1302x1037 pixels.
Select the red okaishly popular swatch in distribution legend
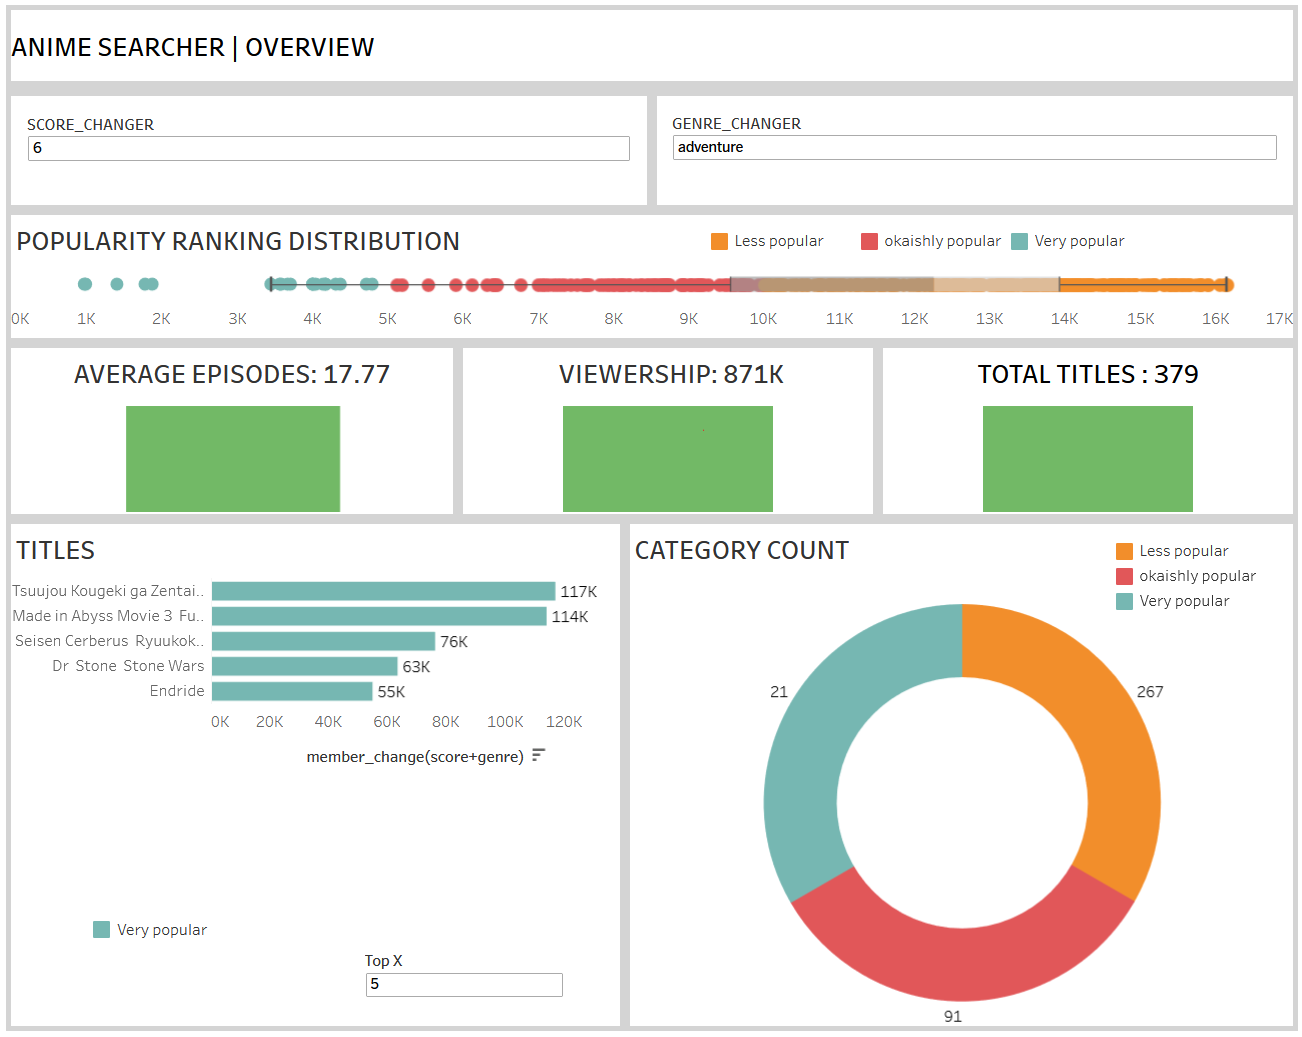coord(869,241)
